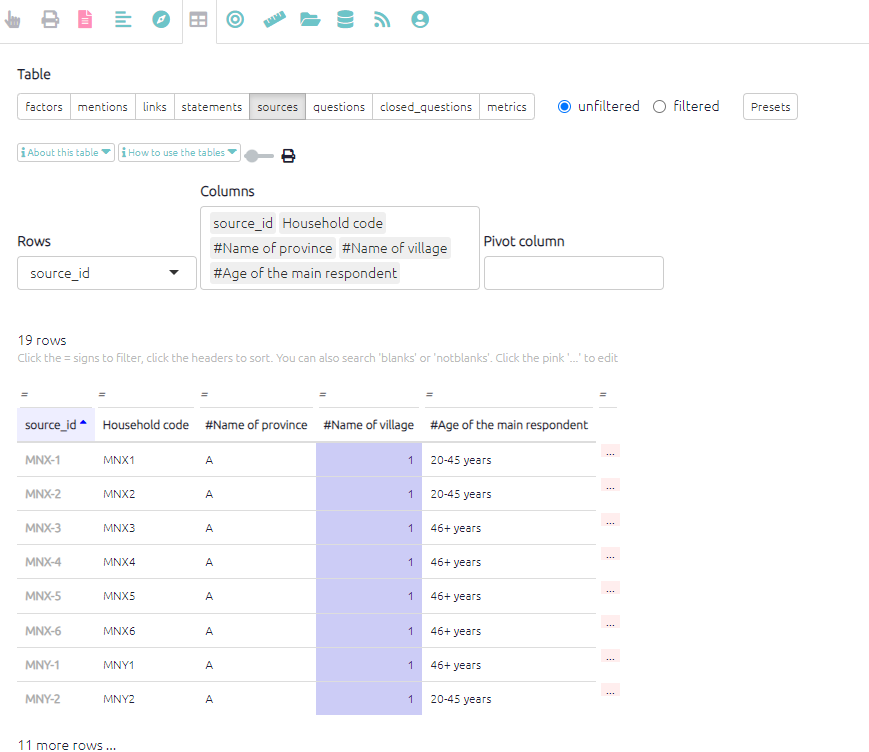
Task: Open the folder icon in top toolbar
Action: pyautogui.click(x=310, y=20)
